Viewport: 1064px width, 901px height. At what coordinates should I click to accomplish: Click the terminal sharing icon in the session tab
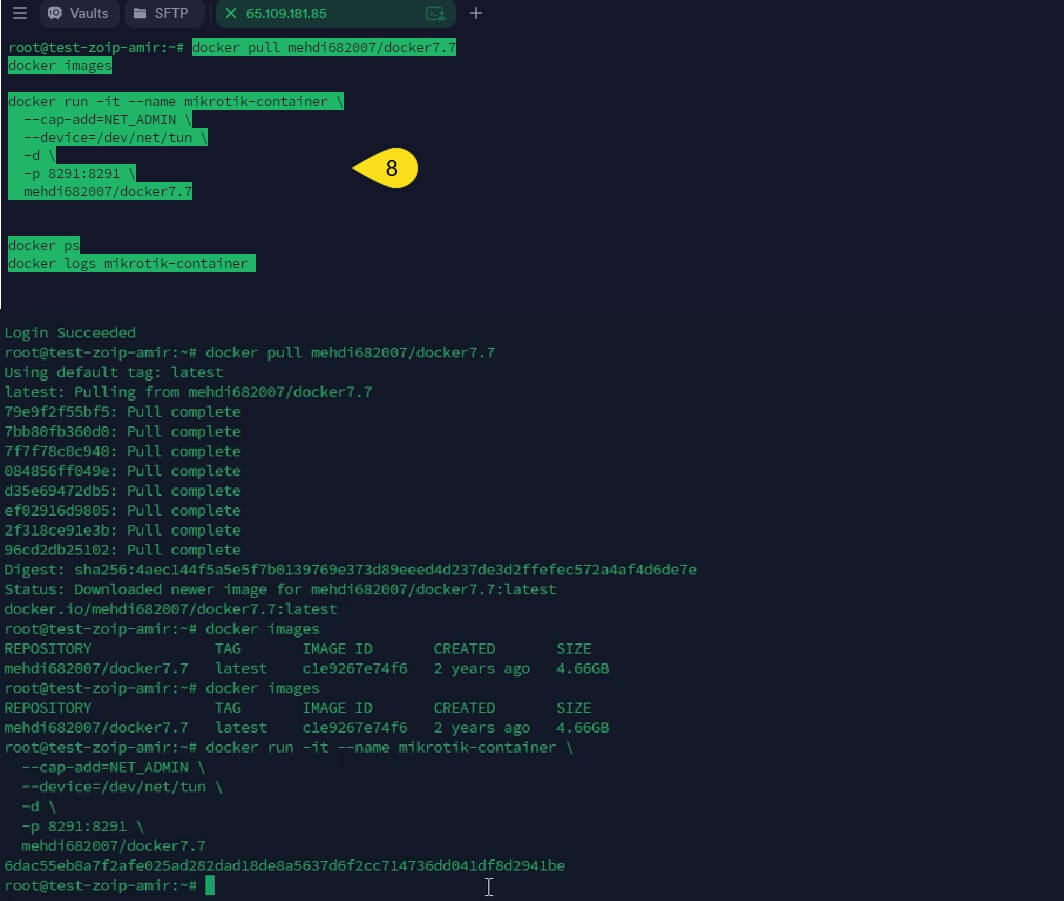coord(435,14)
